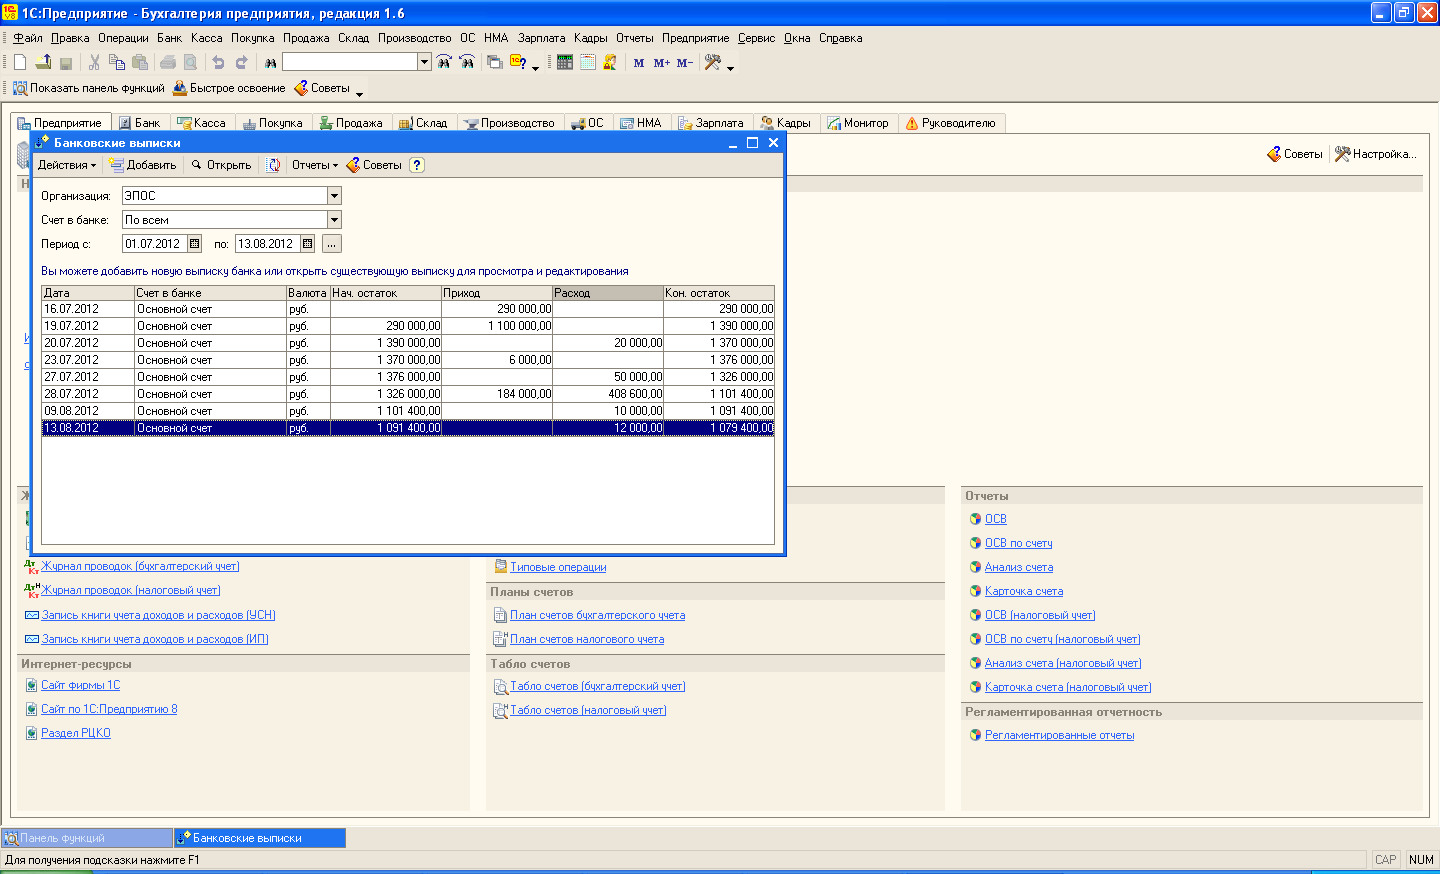Click Показать панель функций toolbar button
Image resolution: width=1440 pixels, height=874 pixels.
[88, 88]
